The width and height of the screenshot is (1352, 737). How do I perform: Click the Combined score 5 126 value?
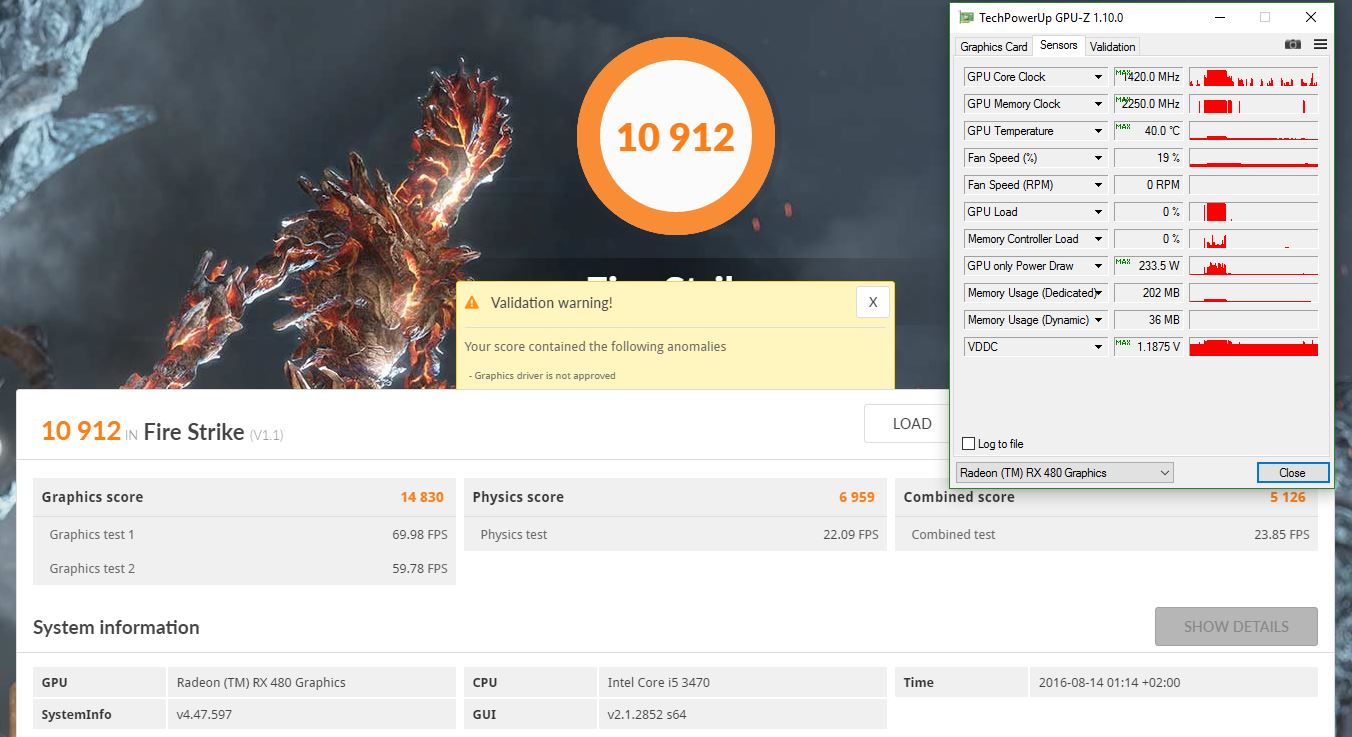coord(1288,497)
